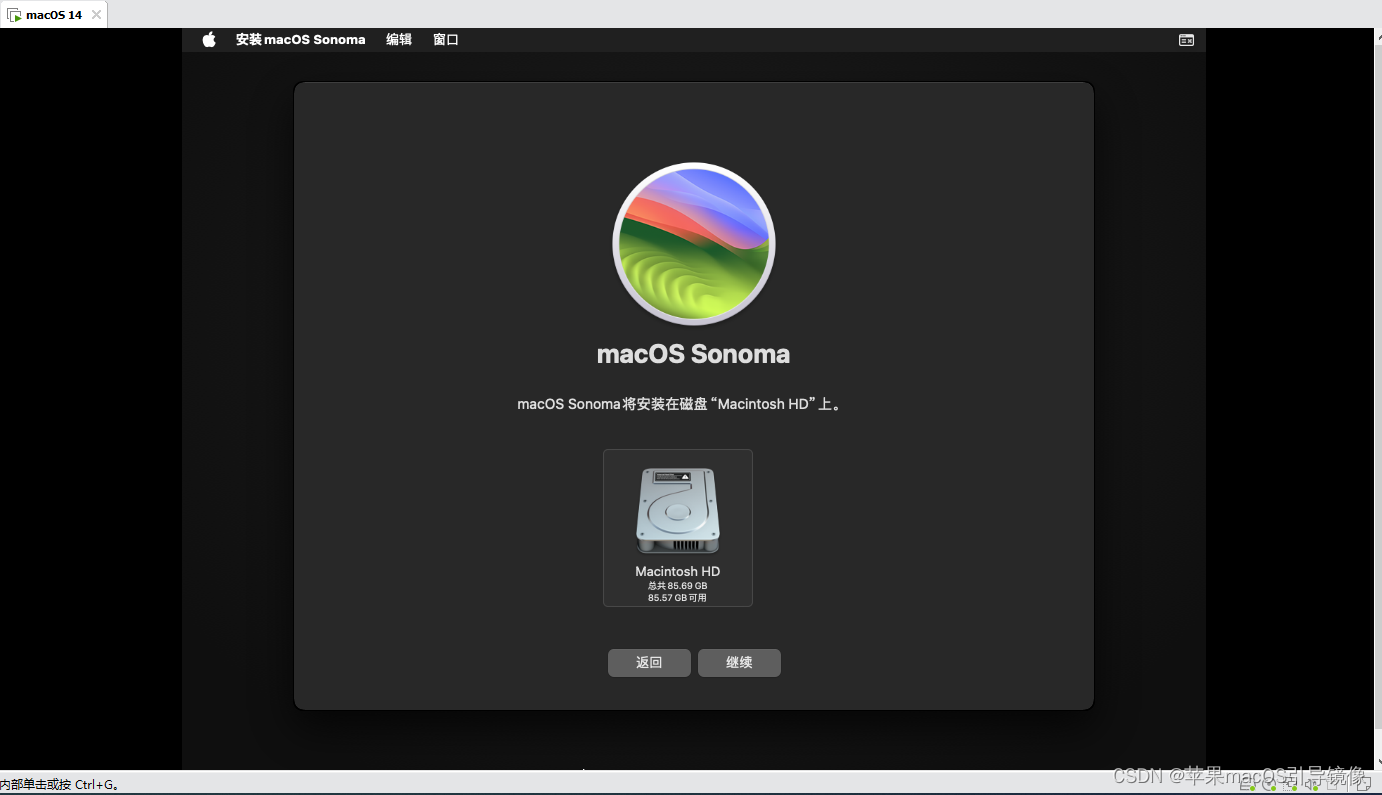Click the macOS Sonoma将安装在磁盘 message text

[x=679, y=405]
